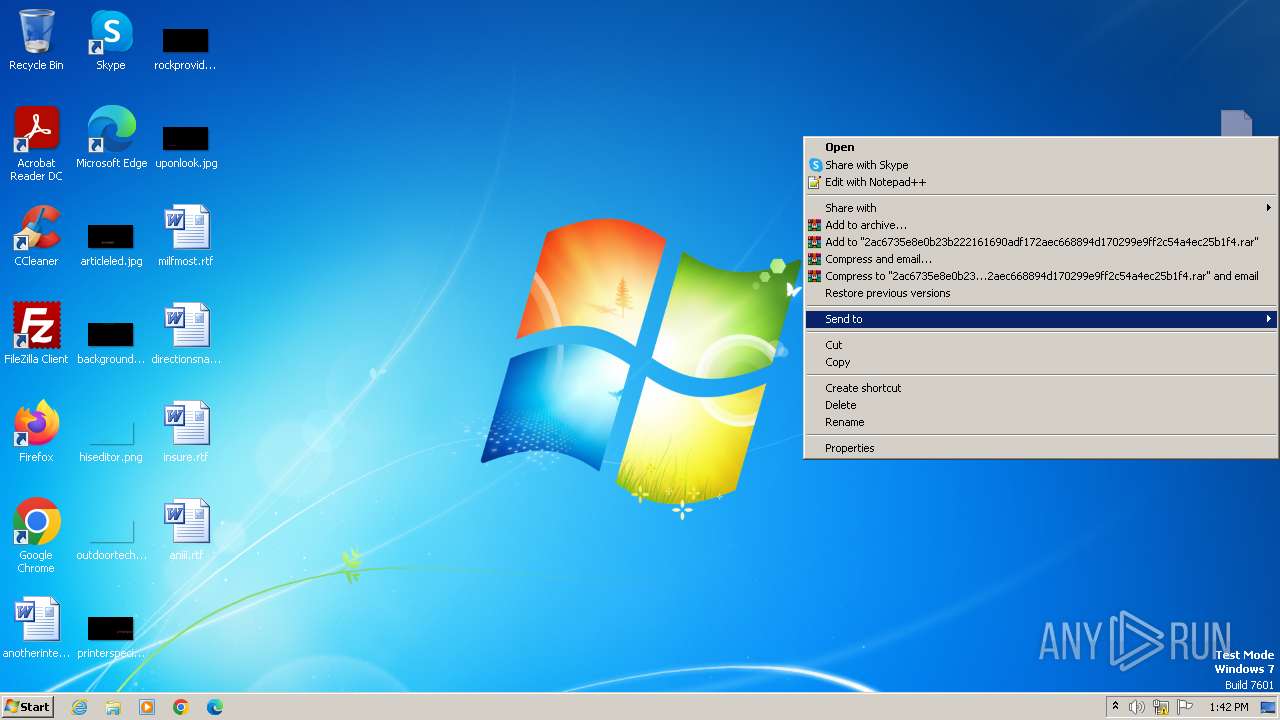Select the FileZilla Client shortcut
Image resolution: width=1280 pixels, height=720 pixels.
point(36,334)
